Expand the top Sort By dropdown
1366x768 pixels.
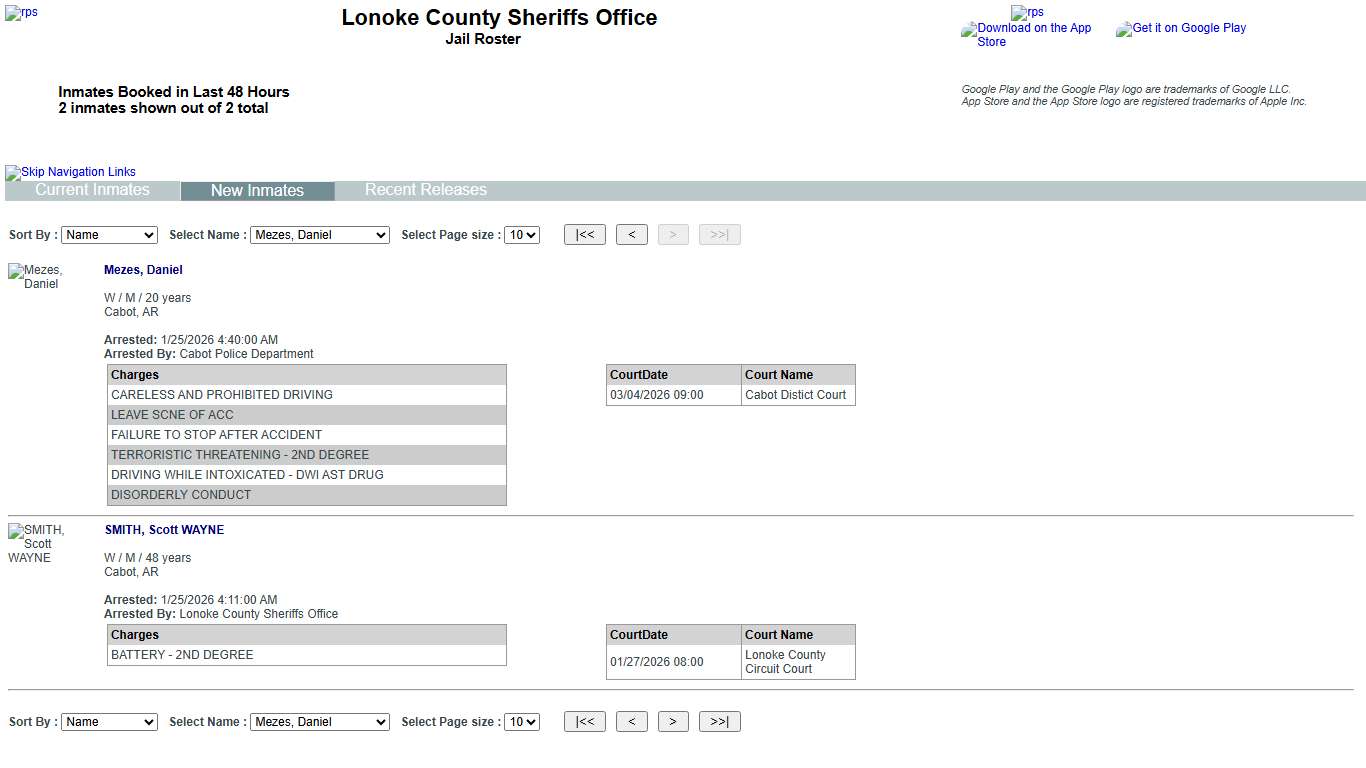pyautogui.click(x=109, y=235)
